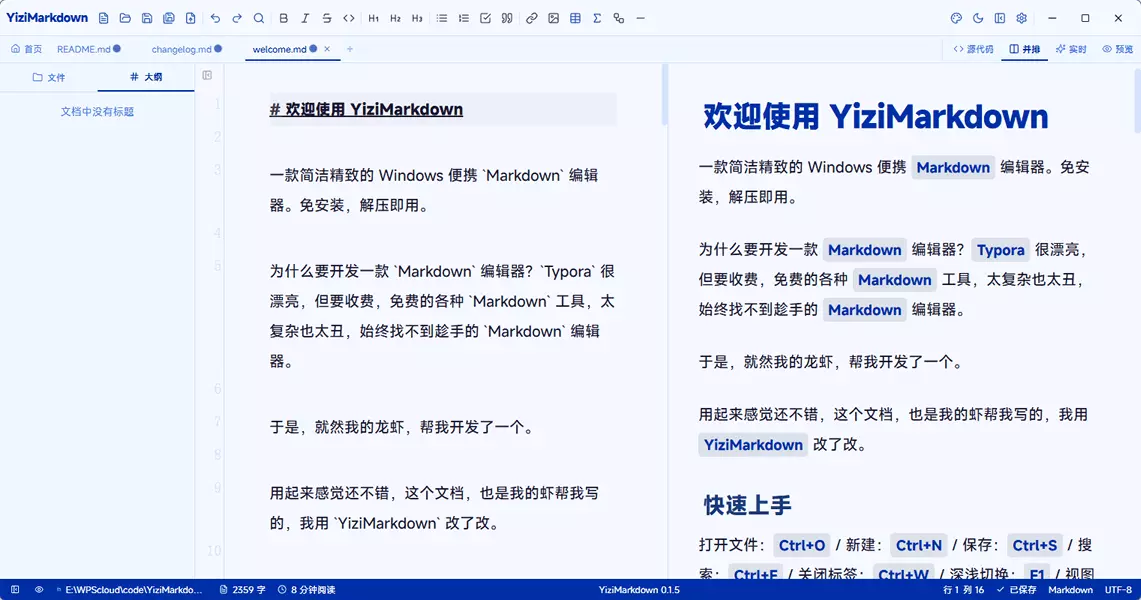Viewport: 1141px width, 600px height.
Task: Click the 8 分钟阅读 reading time
Action: (x=307, y=590)
